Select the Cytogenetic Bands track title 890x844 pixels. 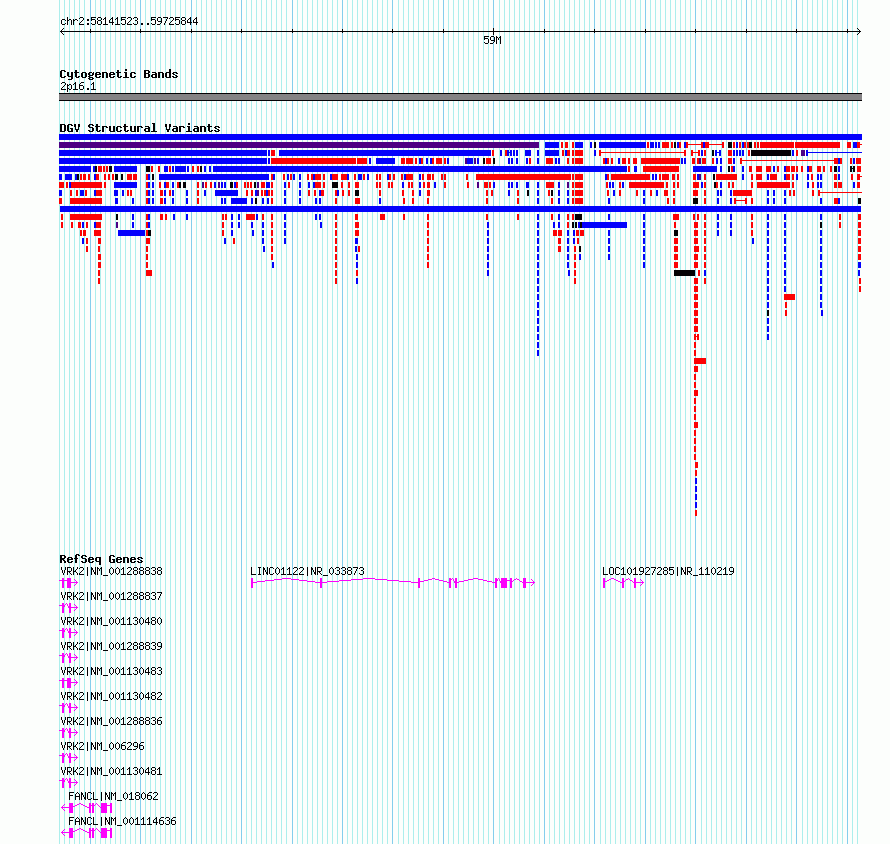(x=119, y=74)
